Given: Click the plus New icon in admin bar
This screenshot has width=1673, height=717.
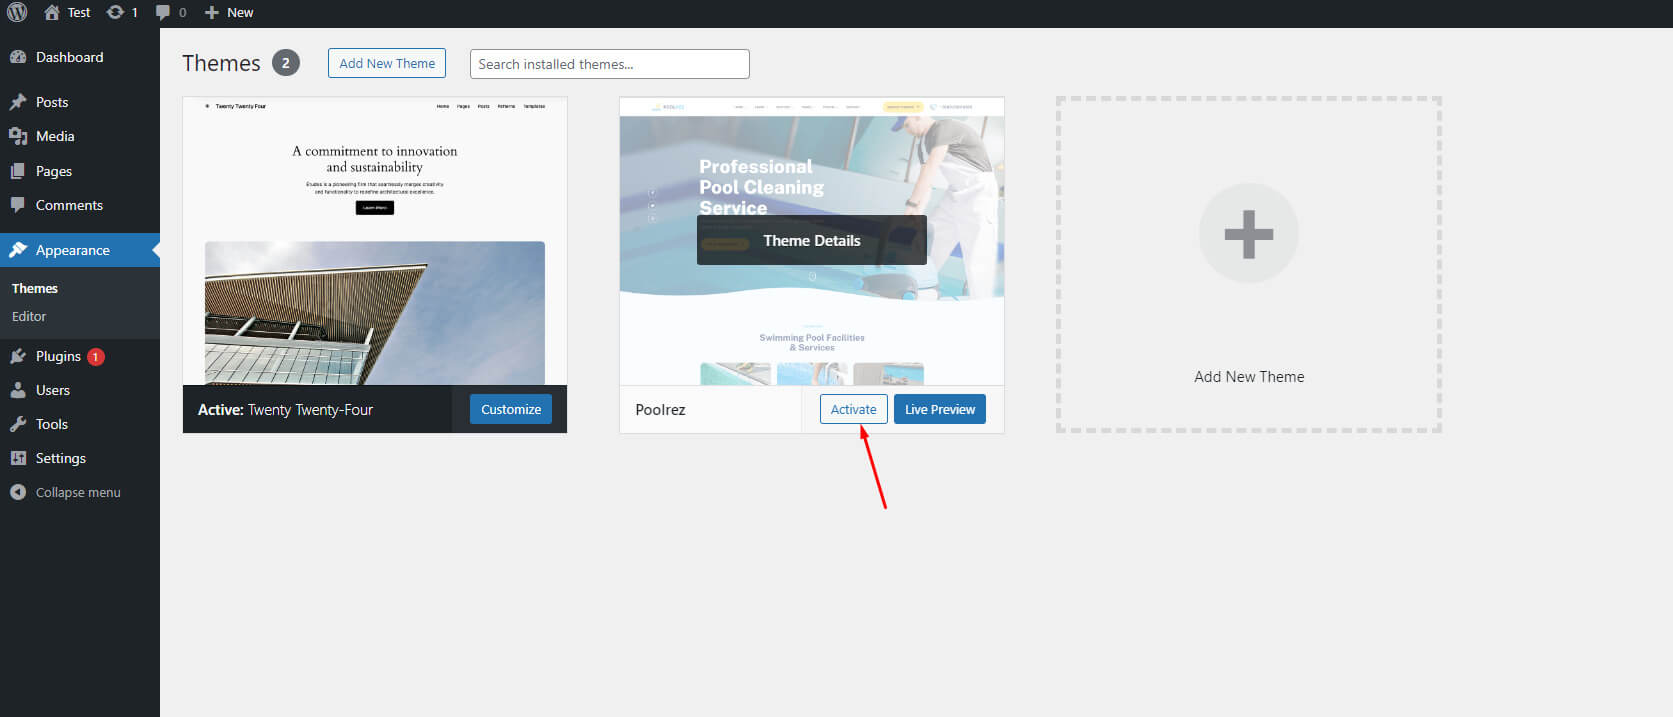Looking at the screenshot, I should [211, 12].
